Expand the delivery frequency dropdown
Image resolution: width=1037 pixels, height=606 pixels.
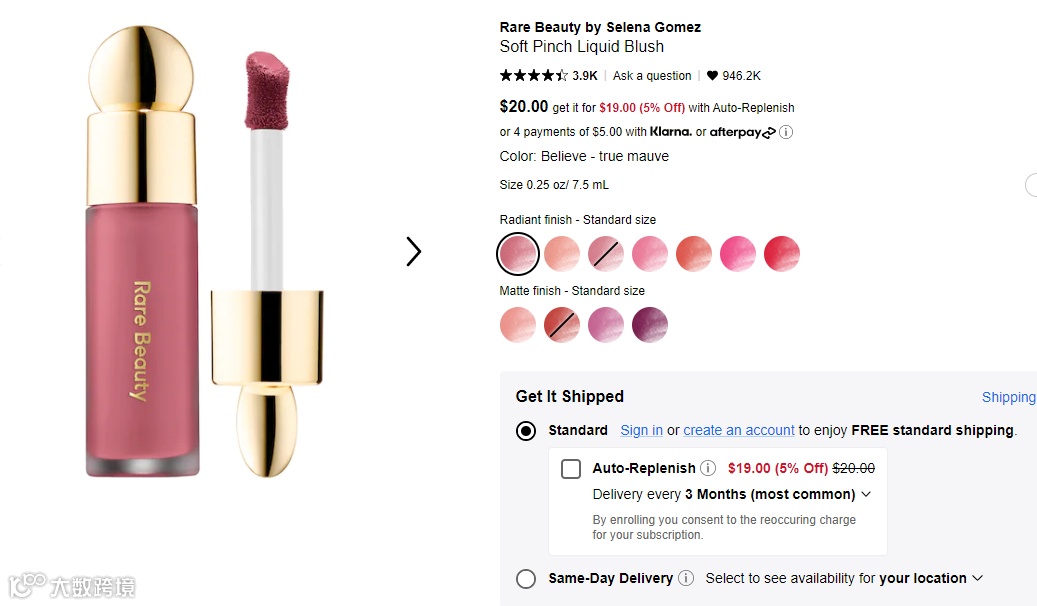[x=865, y=494]
